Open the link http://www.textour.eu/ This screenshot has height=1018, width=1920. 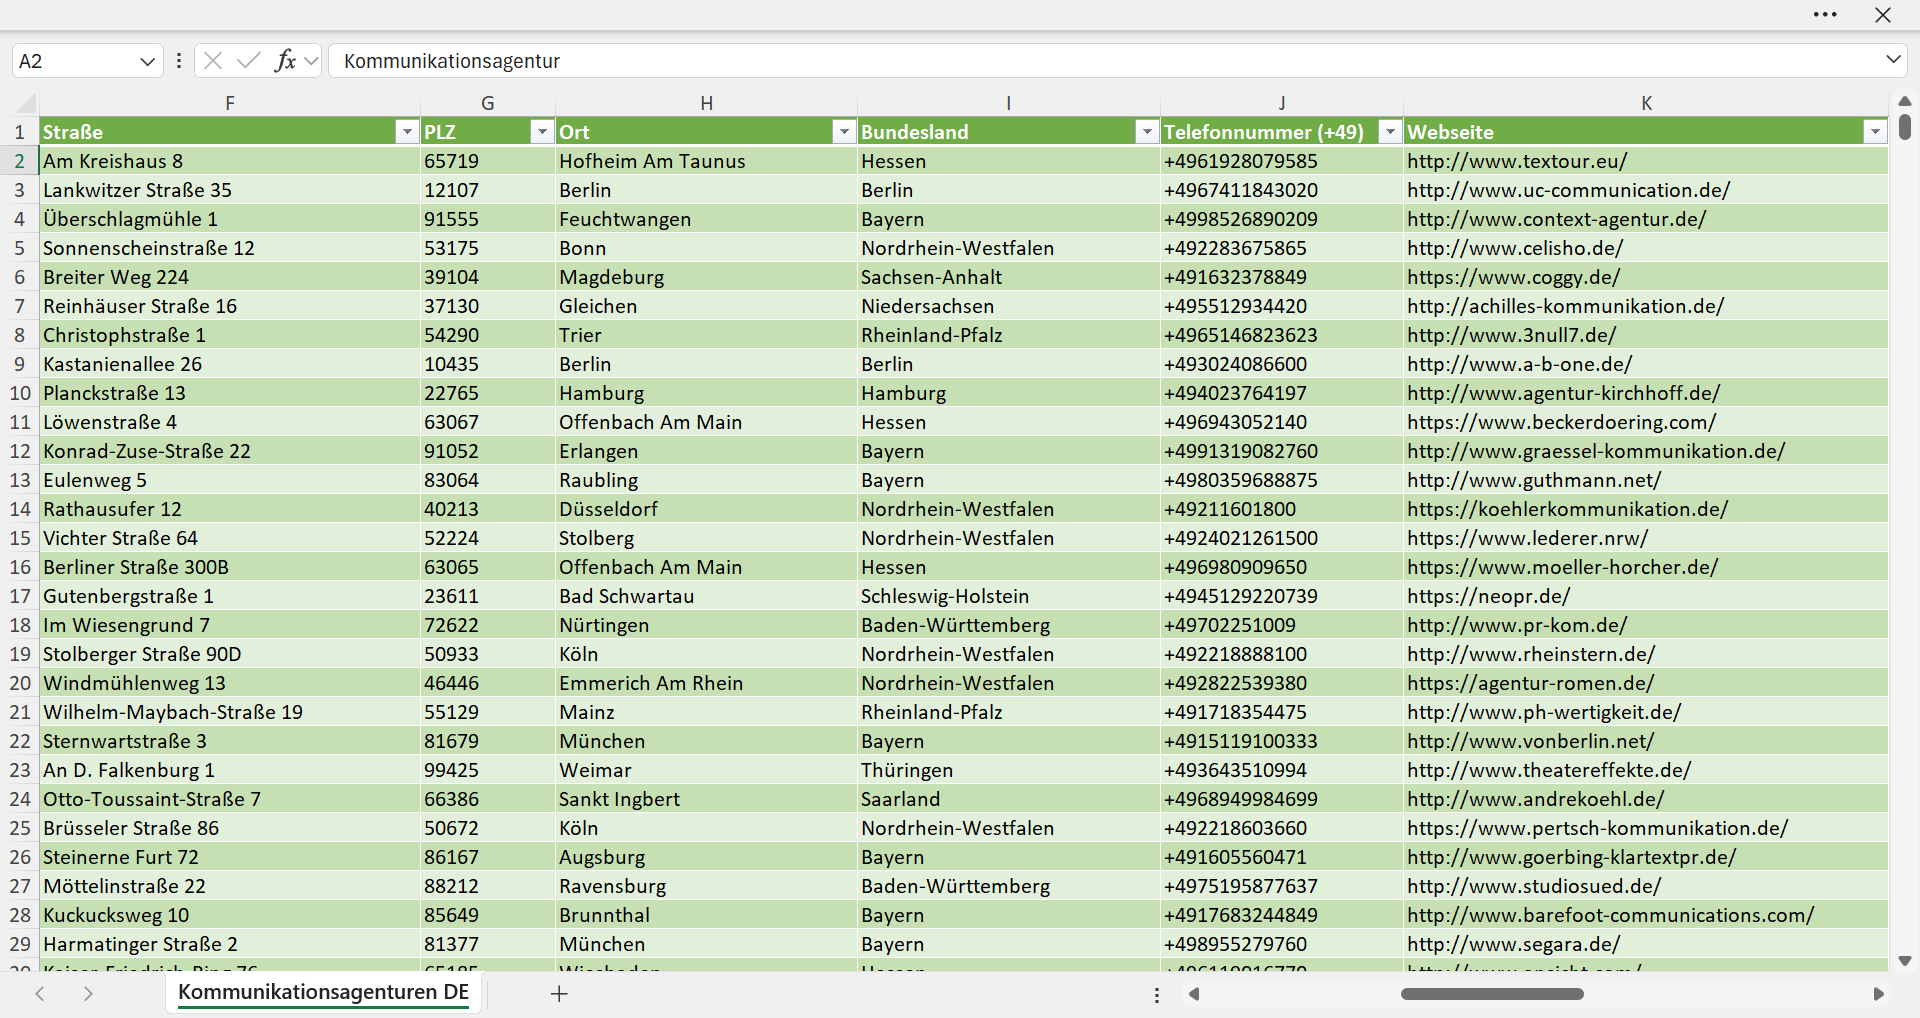pos(1517,161)
